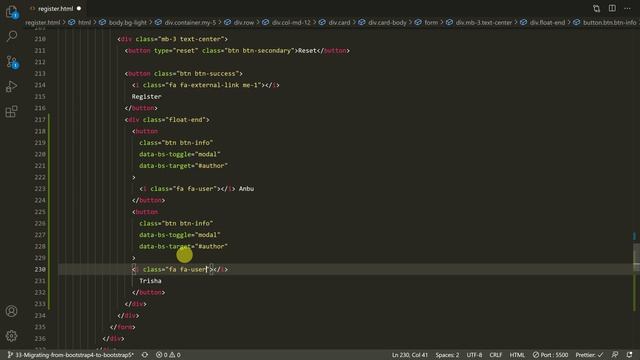640x360 pixels.
Task: Open the Accounts menu
Action: [x=11, y=311]
